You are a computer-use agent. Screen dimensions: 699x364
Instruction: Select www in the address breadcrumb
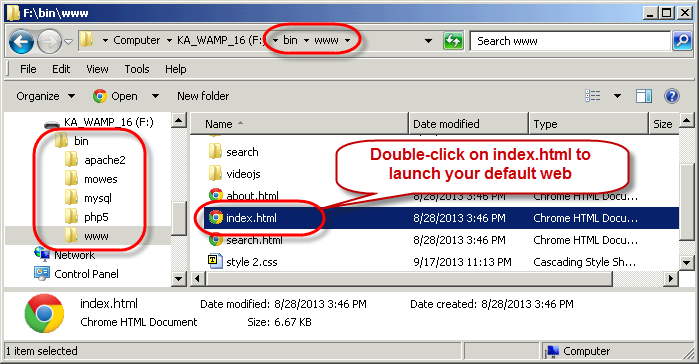(x=326, y=41)
